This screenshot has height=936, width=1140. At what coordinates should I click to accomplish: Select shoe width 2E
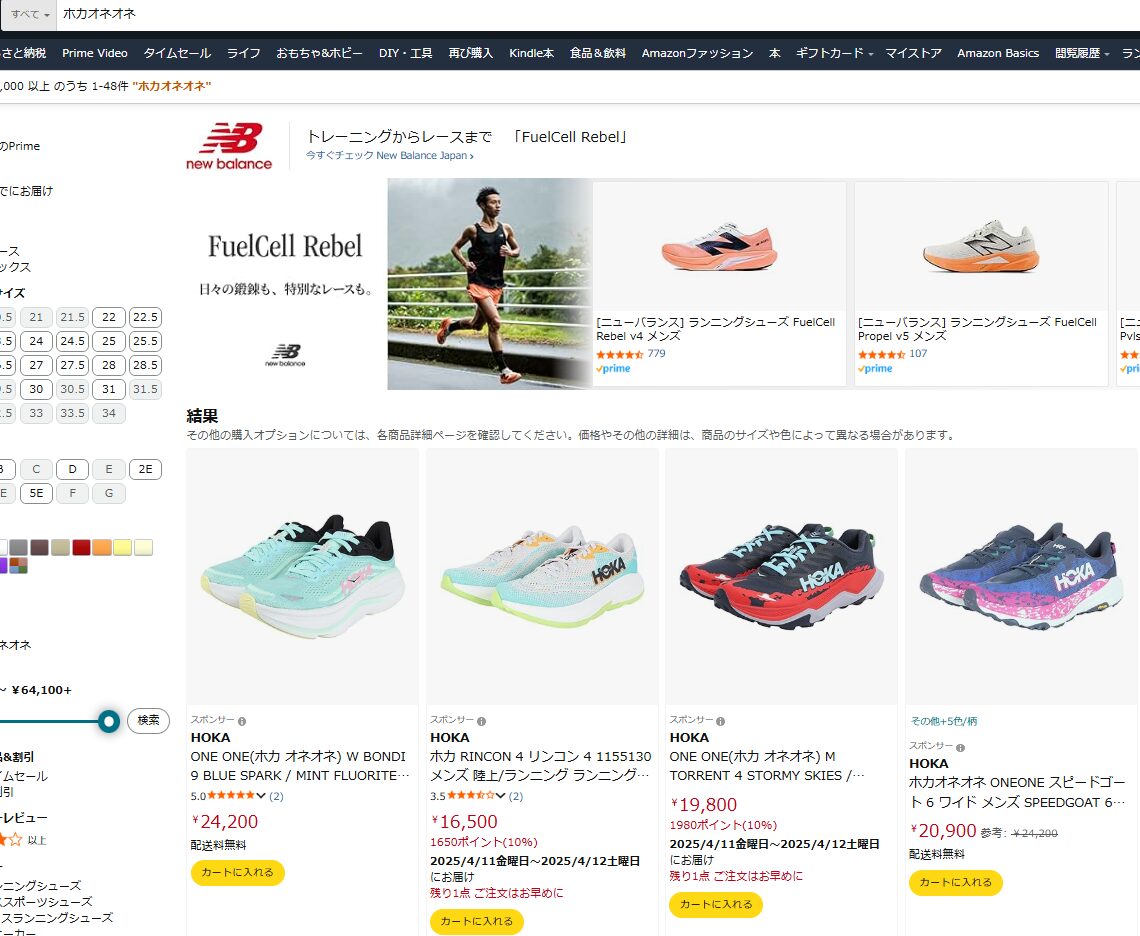(145, 469)
